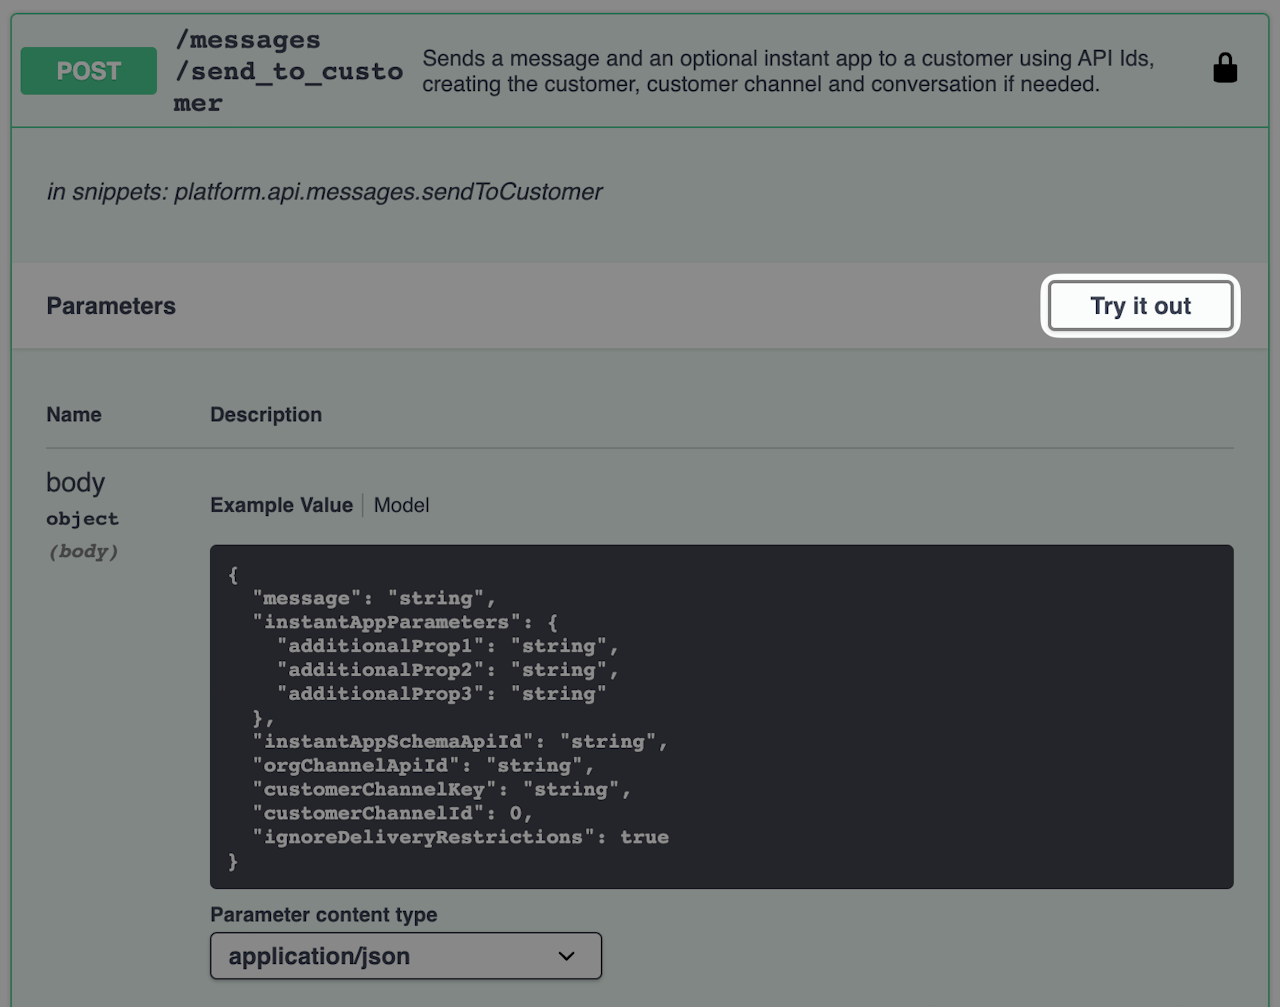Click the lock authorization icon
This screenshot has width=1280, height=1007.
(x=1224, y=69)
